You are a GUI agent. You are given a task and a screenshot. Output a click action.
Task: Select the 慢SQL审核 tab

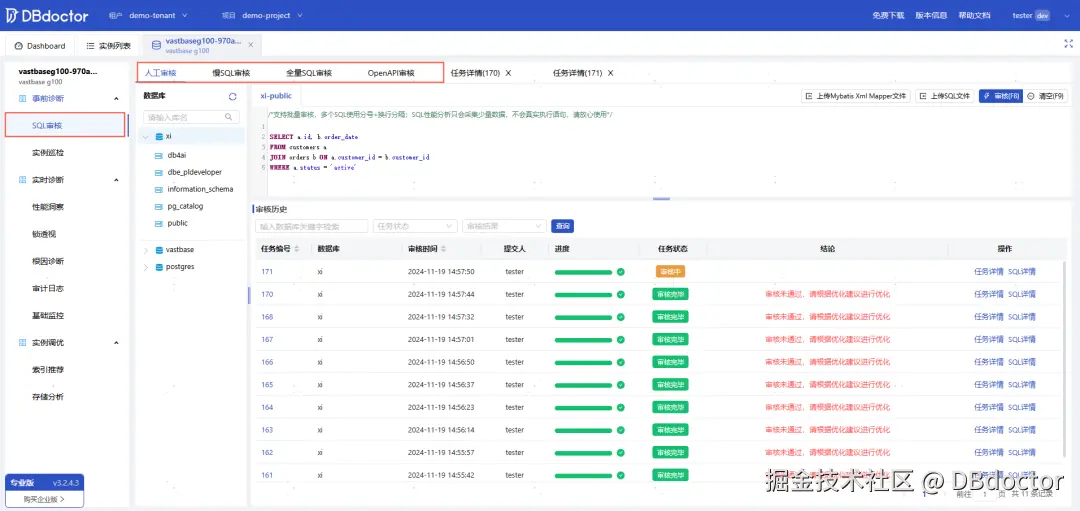pyautogui.click(x=231, y=72)
